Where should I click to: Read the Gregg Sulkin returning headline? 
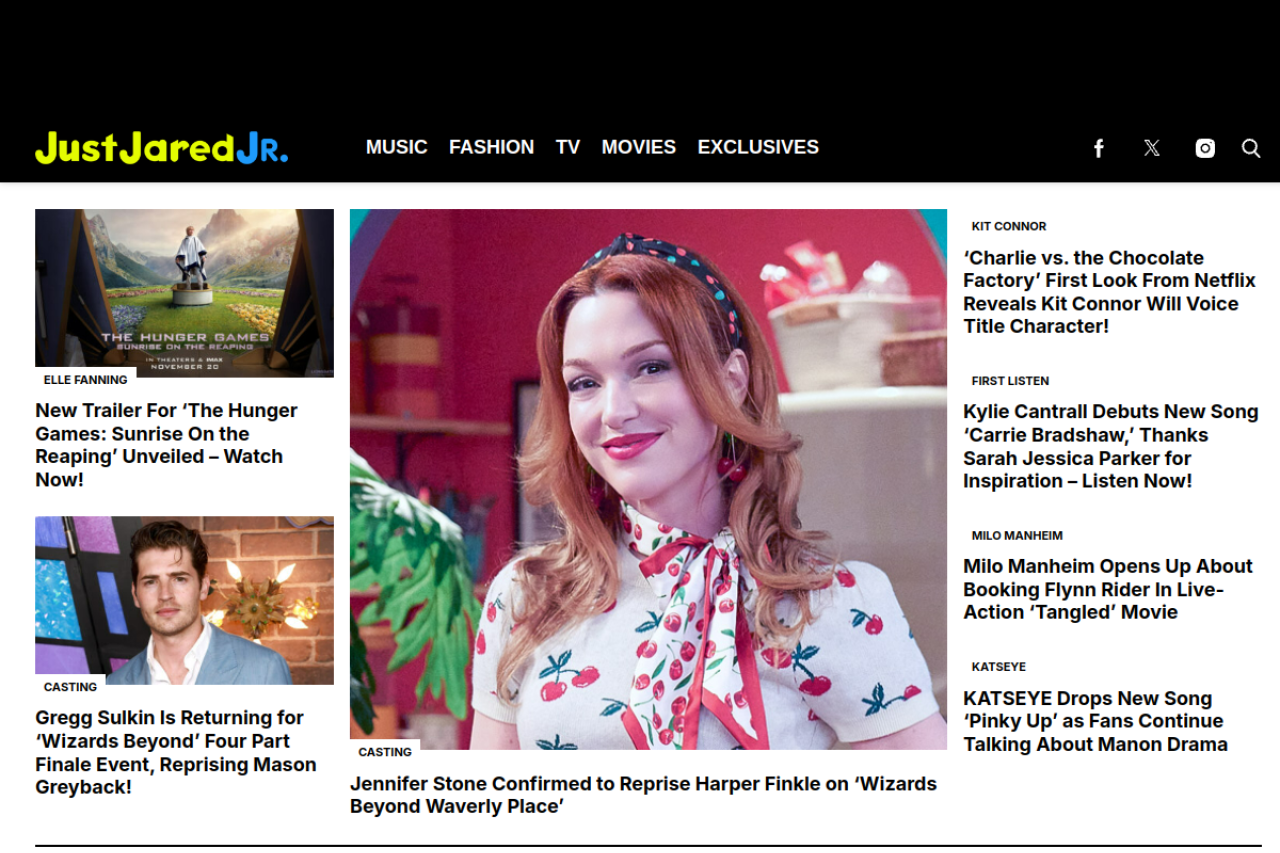click(x=176, y=752)
